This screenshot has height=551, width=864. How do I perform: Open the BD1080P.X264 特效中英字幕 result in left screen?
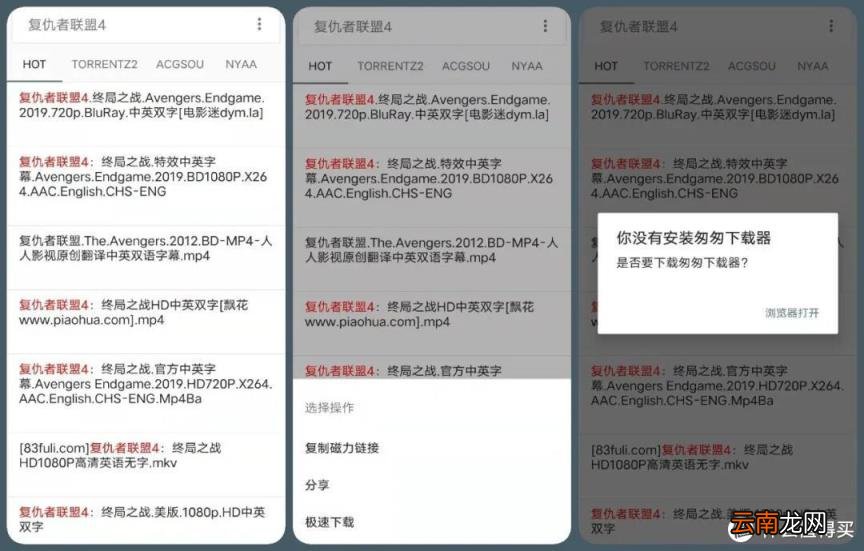[x=146, y=186]
